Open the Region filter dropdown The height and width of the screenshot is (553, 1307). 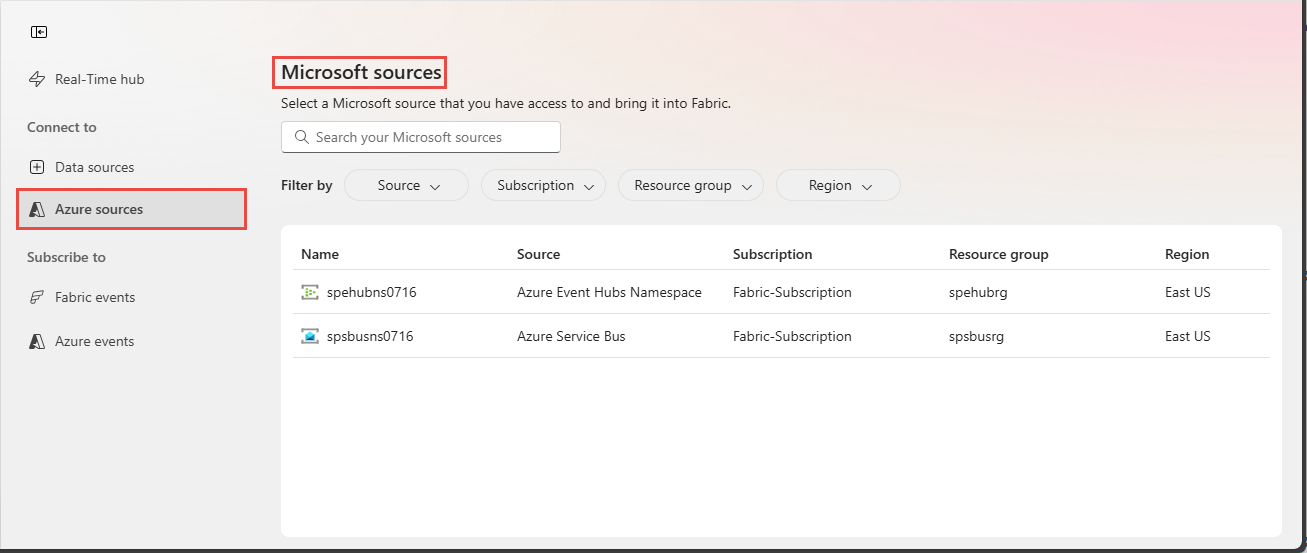click(838, 185)
